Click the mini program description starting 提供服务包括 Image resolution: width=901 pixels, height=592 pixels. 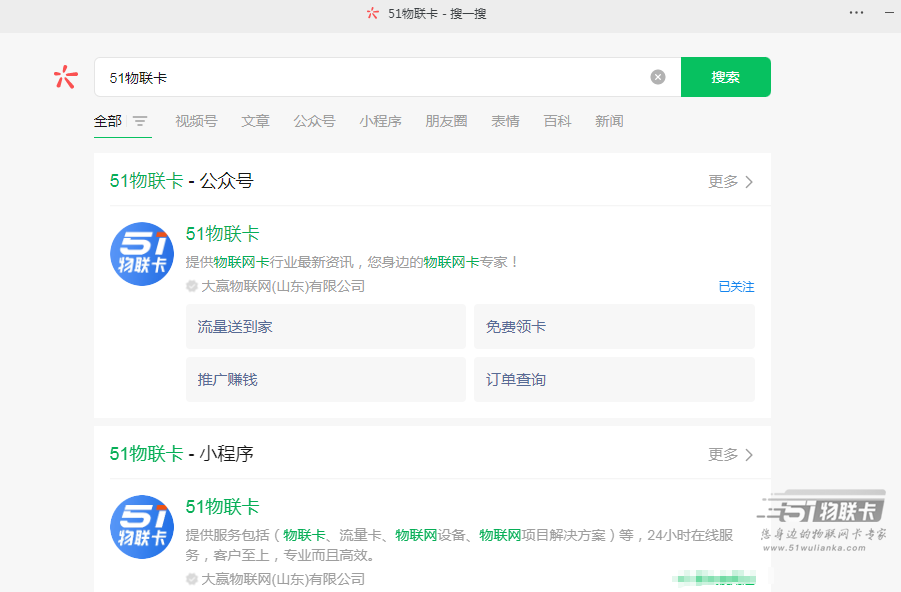459,545
